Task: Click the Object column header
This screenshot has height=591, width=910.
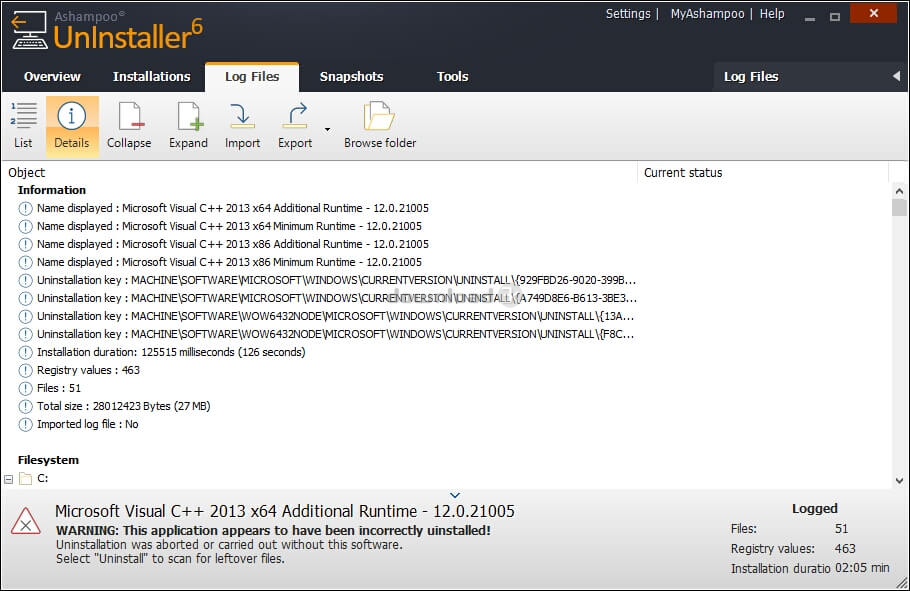Action: tap(321, 172)
